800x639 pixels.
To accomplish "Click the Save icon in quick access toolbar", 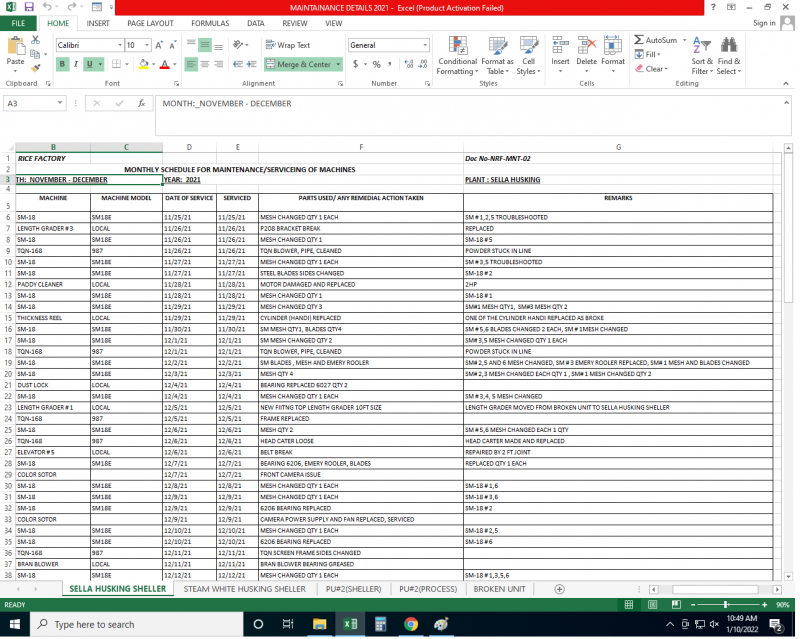I will (29, 7).
